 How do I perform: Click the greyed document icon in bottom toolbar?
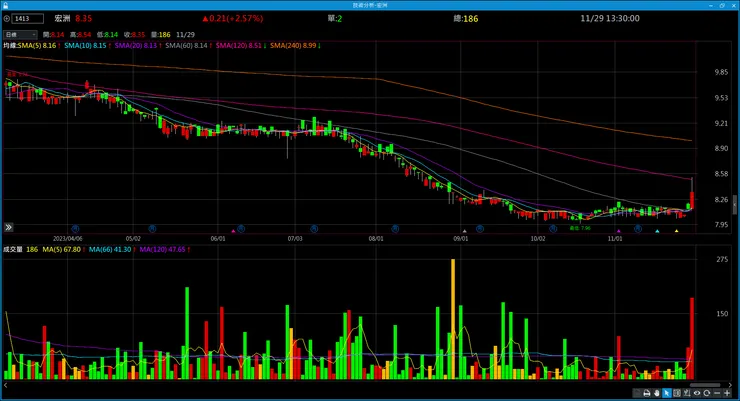point(637,393)
